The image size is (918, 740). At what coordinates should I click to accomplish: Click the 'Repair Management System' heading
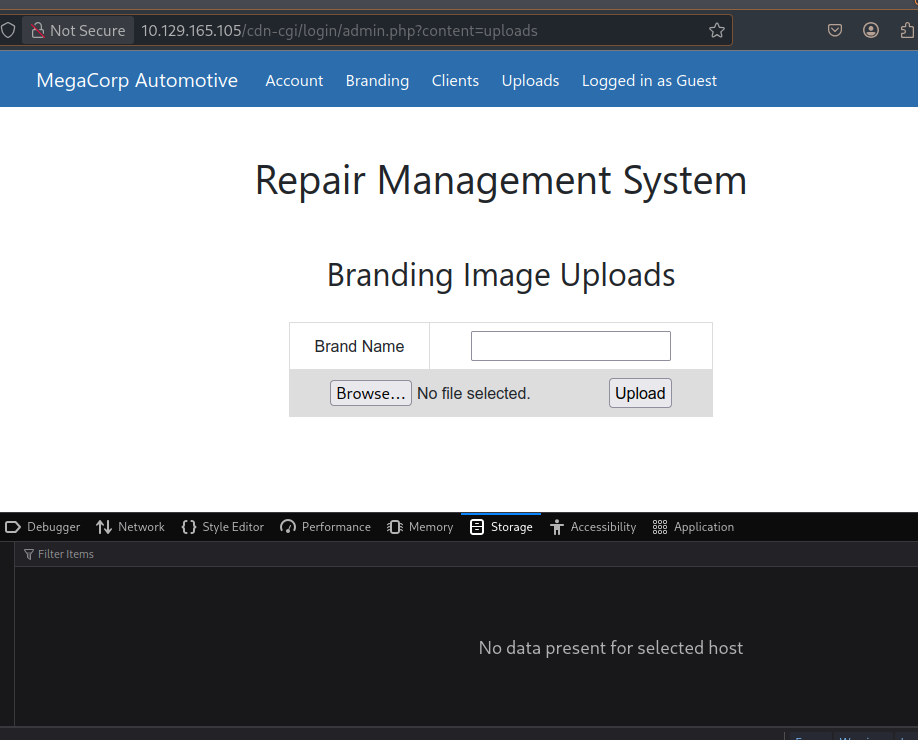click(501, 180)
